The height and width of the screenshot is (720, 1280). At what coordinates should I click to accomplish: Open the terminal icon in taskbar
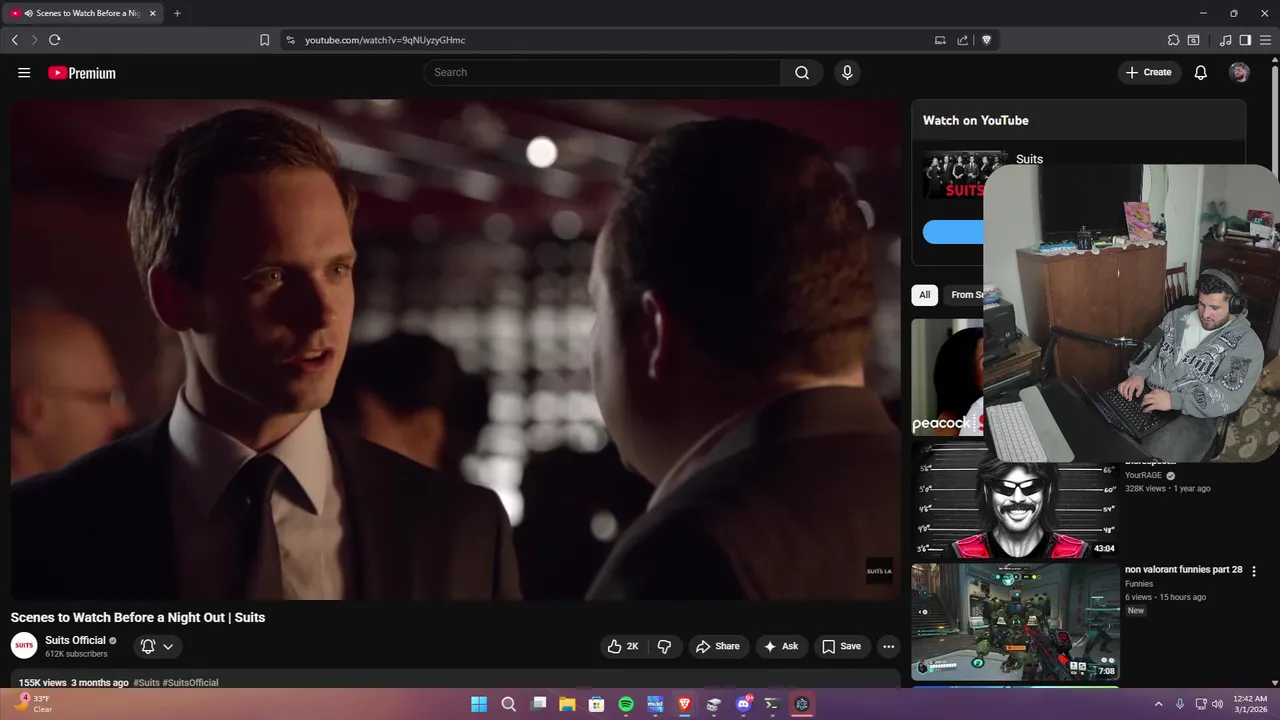tap(772, 704)
